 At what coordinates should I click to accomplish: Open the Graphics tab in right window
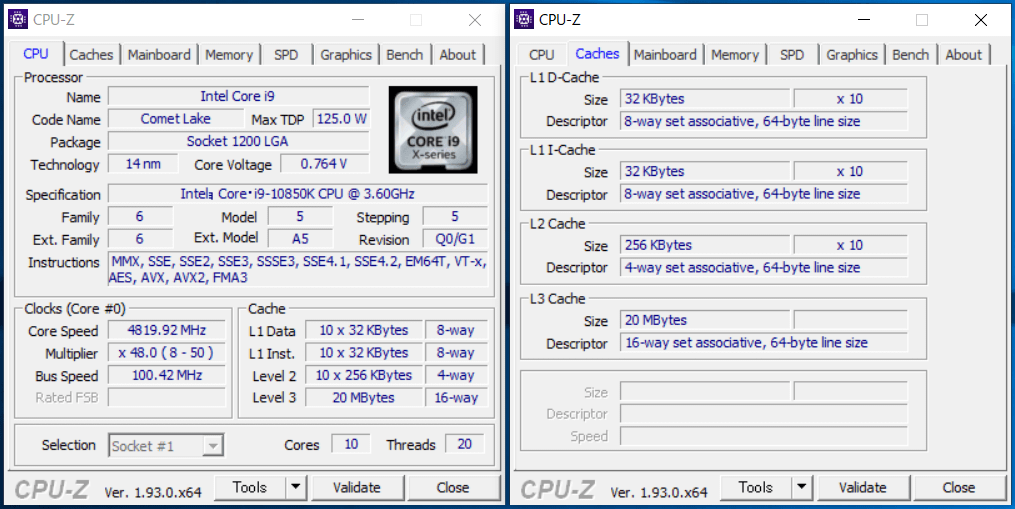[852, 55]
